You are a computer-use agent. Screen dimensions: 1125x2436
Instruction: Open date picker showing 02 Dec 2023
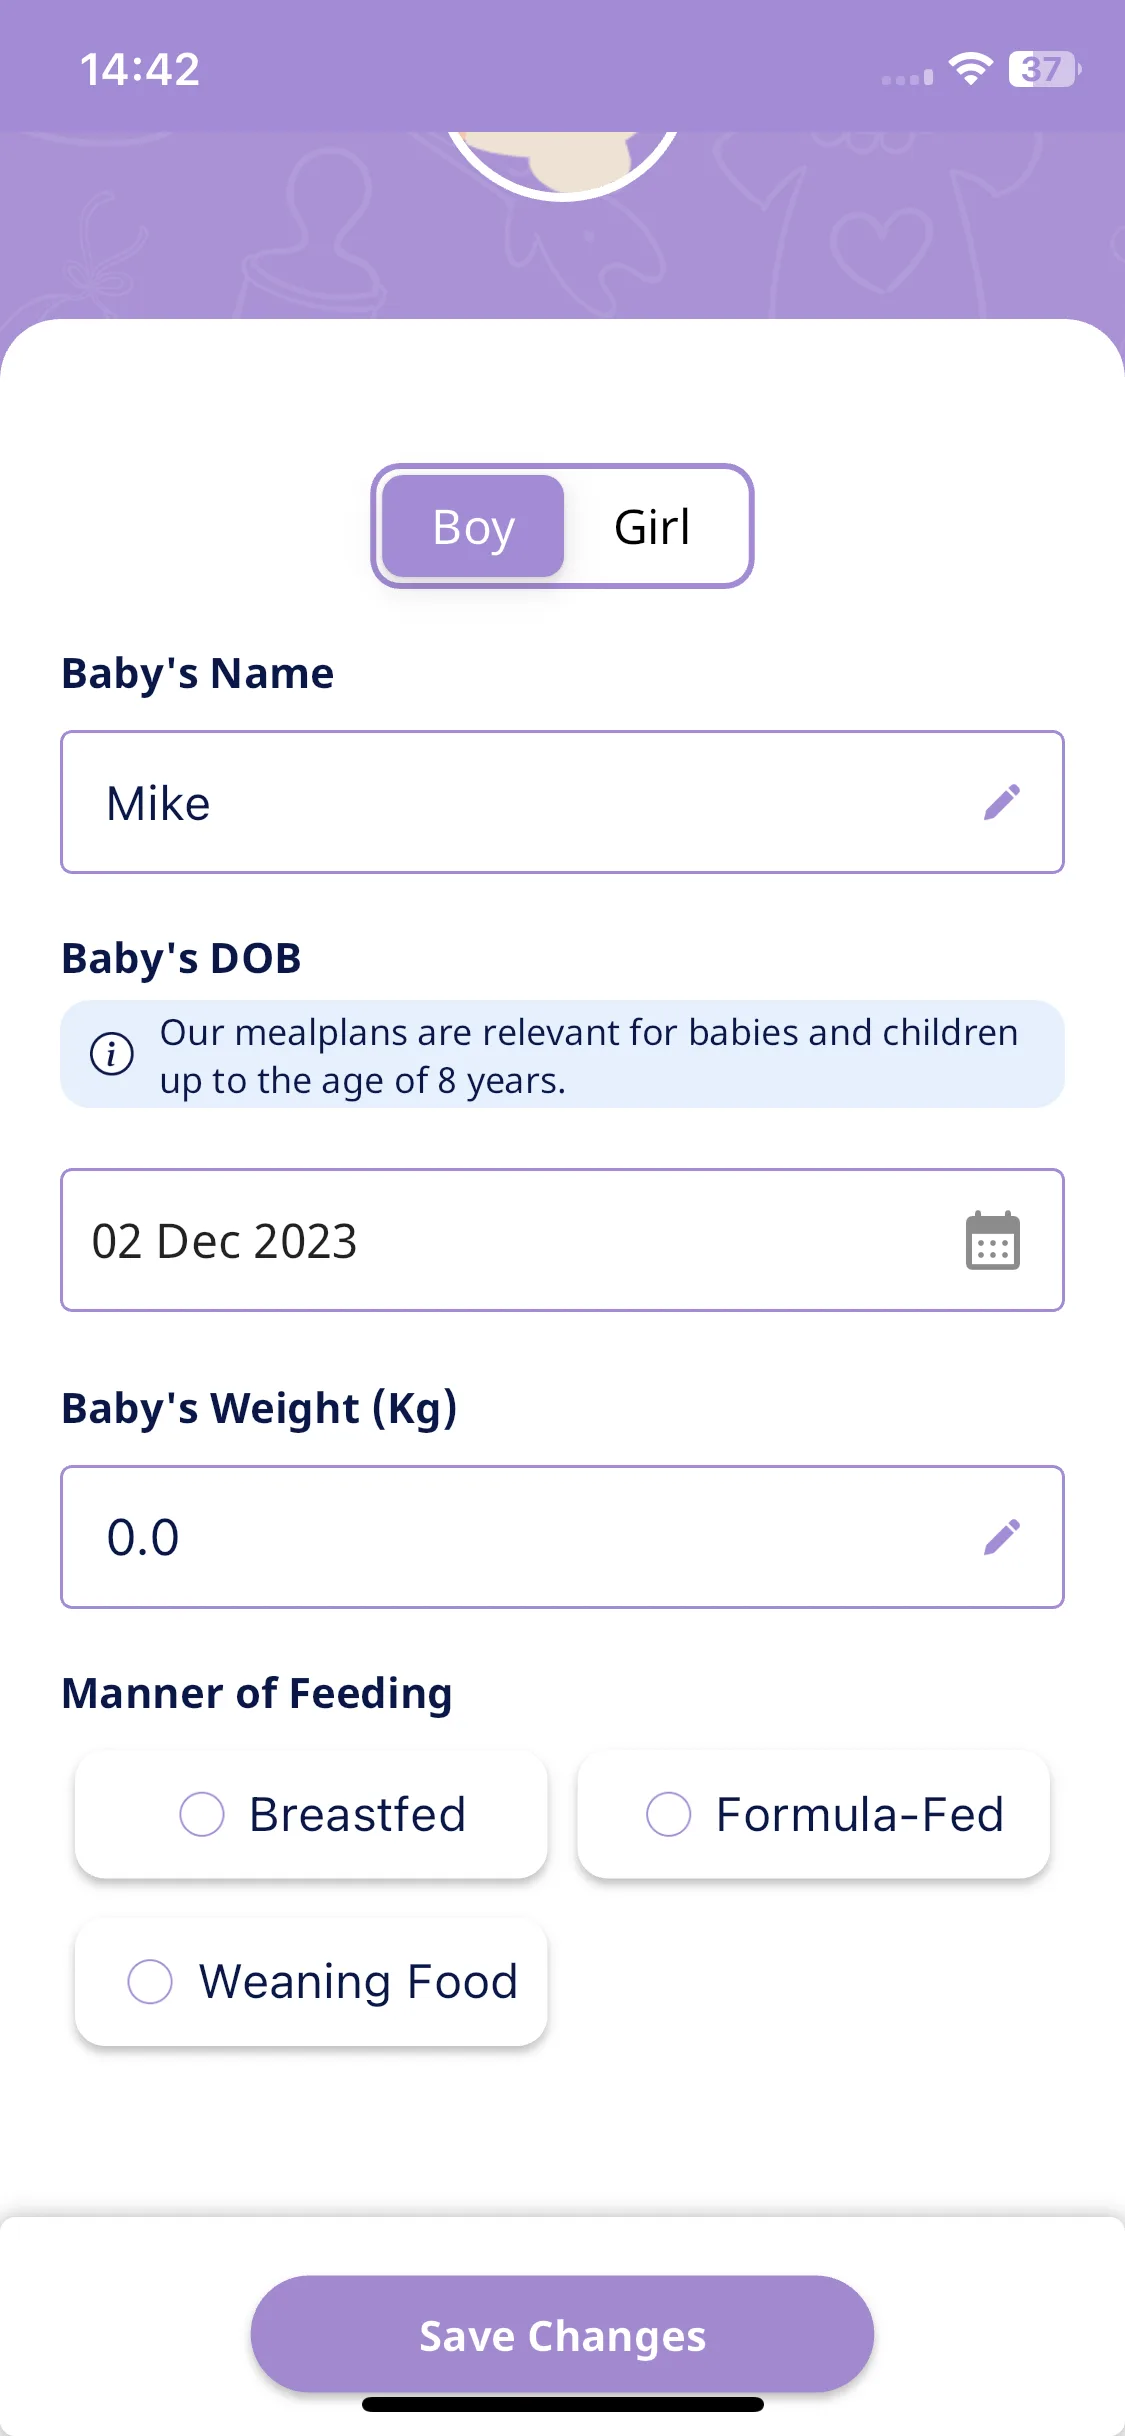click(x=562, y=1240)
